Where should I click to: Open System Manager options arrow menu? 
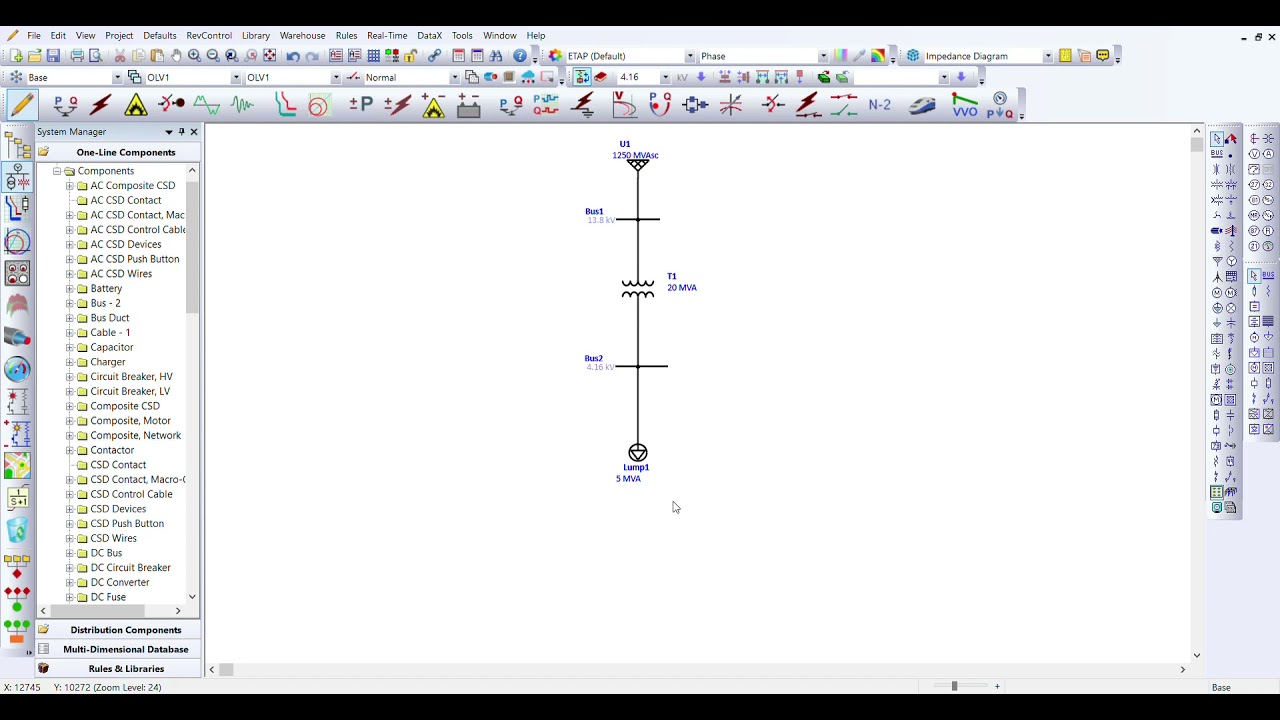click(168, 132)
